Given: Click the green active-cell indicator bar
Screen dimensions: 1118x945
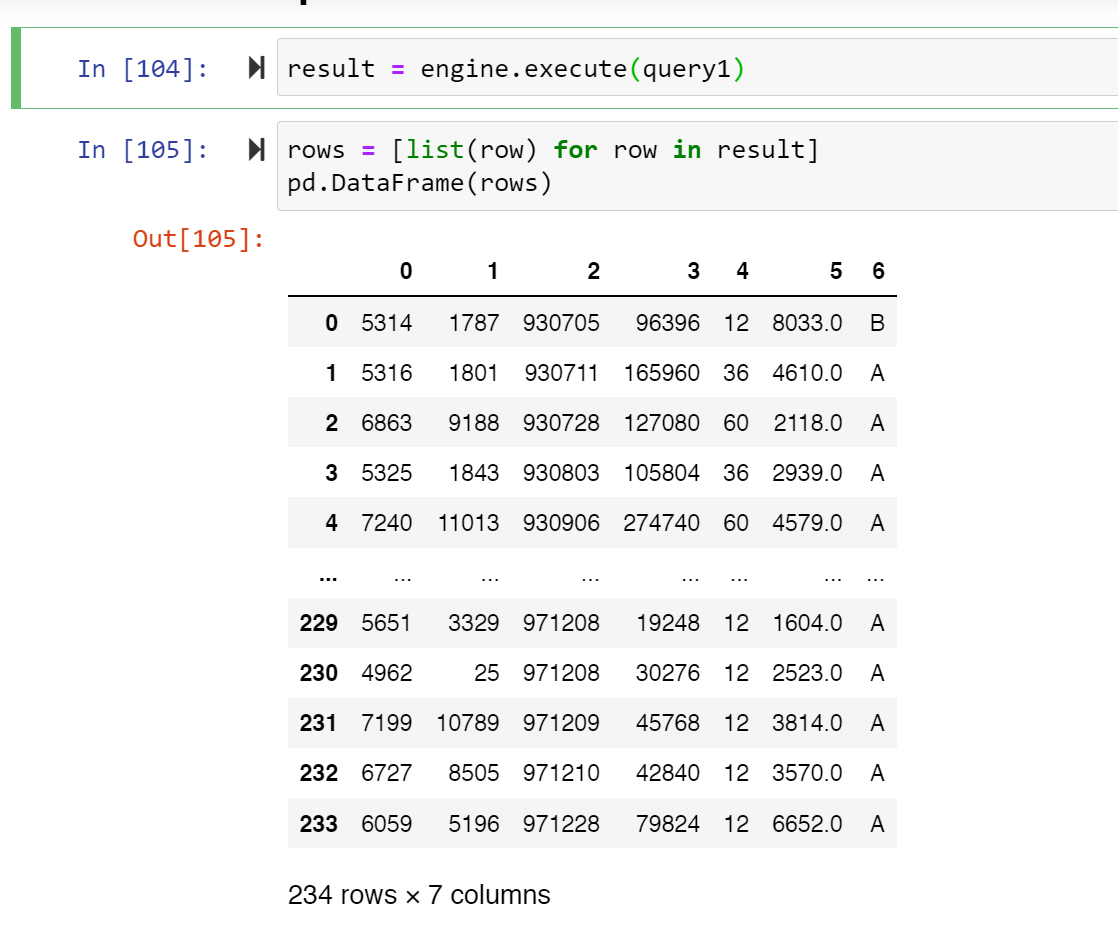Looking at the screenshot, I should point(14,68).
